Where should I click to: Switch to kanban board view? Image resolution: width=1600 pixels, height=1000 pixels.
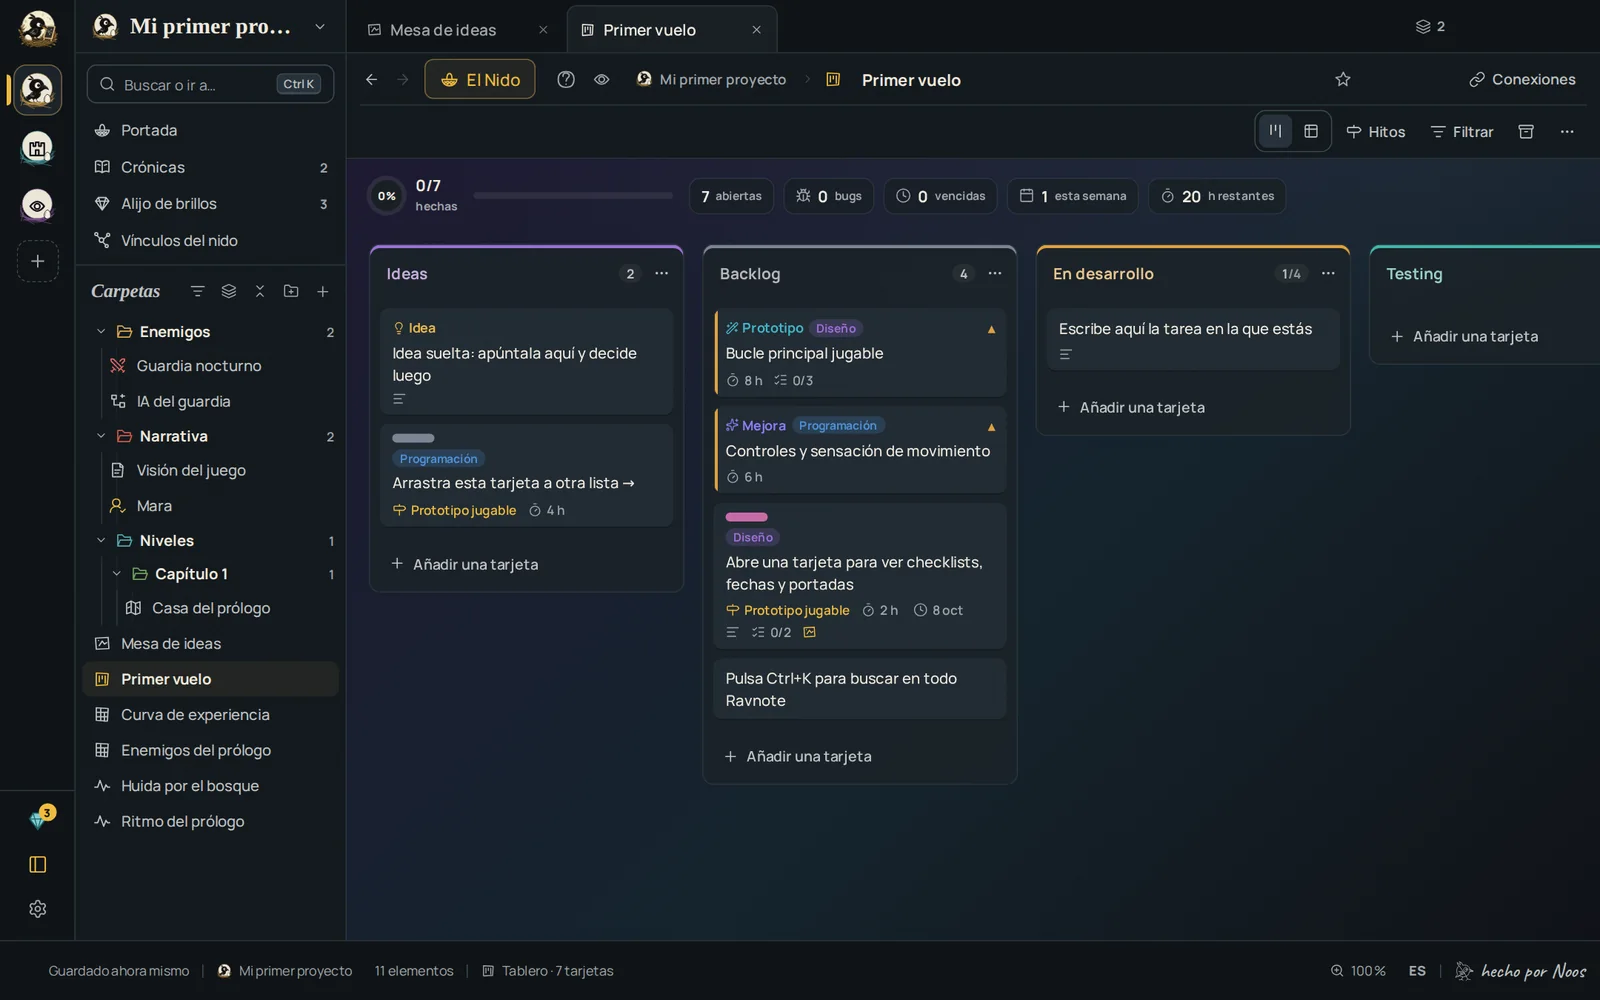click(x=1275, y=131)
